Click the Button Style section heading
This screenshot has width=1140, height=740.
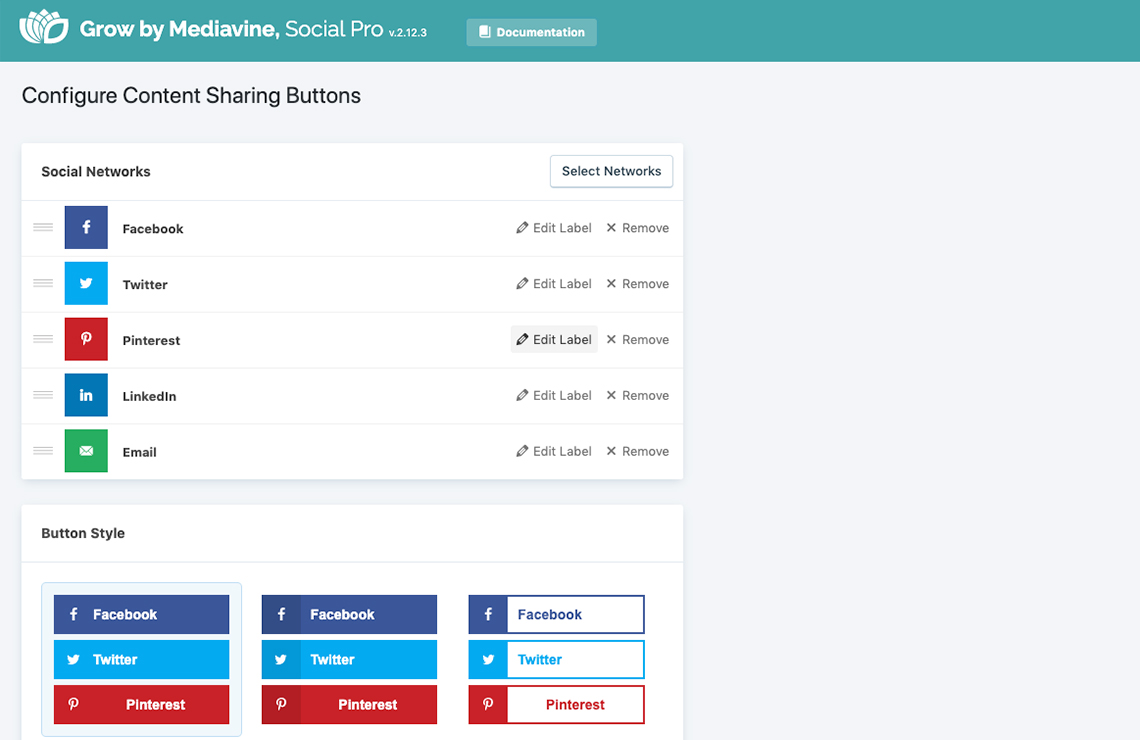83,533
